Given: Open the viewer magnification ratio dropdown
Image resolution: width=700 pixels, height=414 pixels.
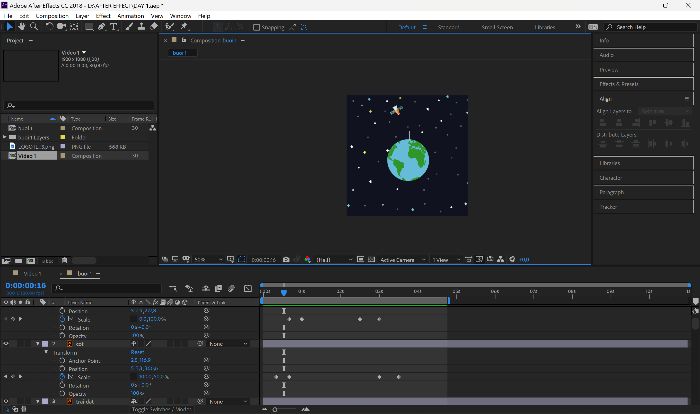Looking at the screenshot, I should [x=208, y=259].
